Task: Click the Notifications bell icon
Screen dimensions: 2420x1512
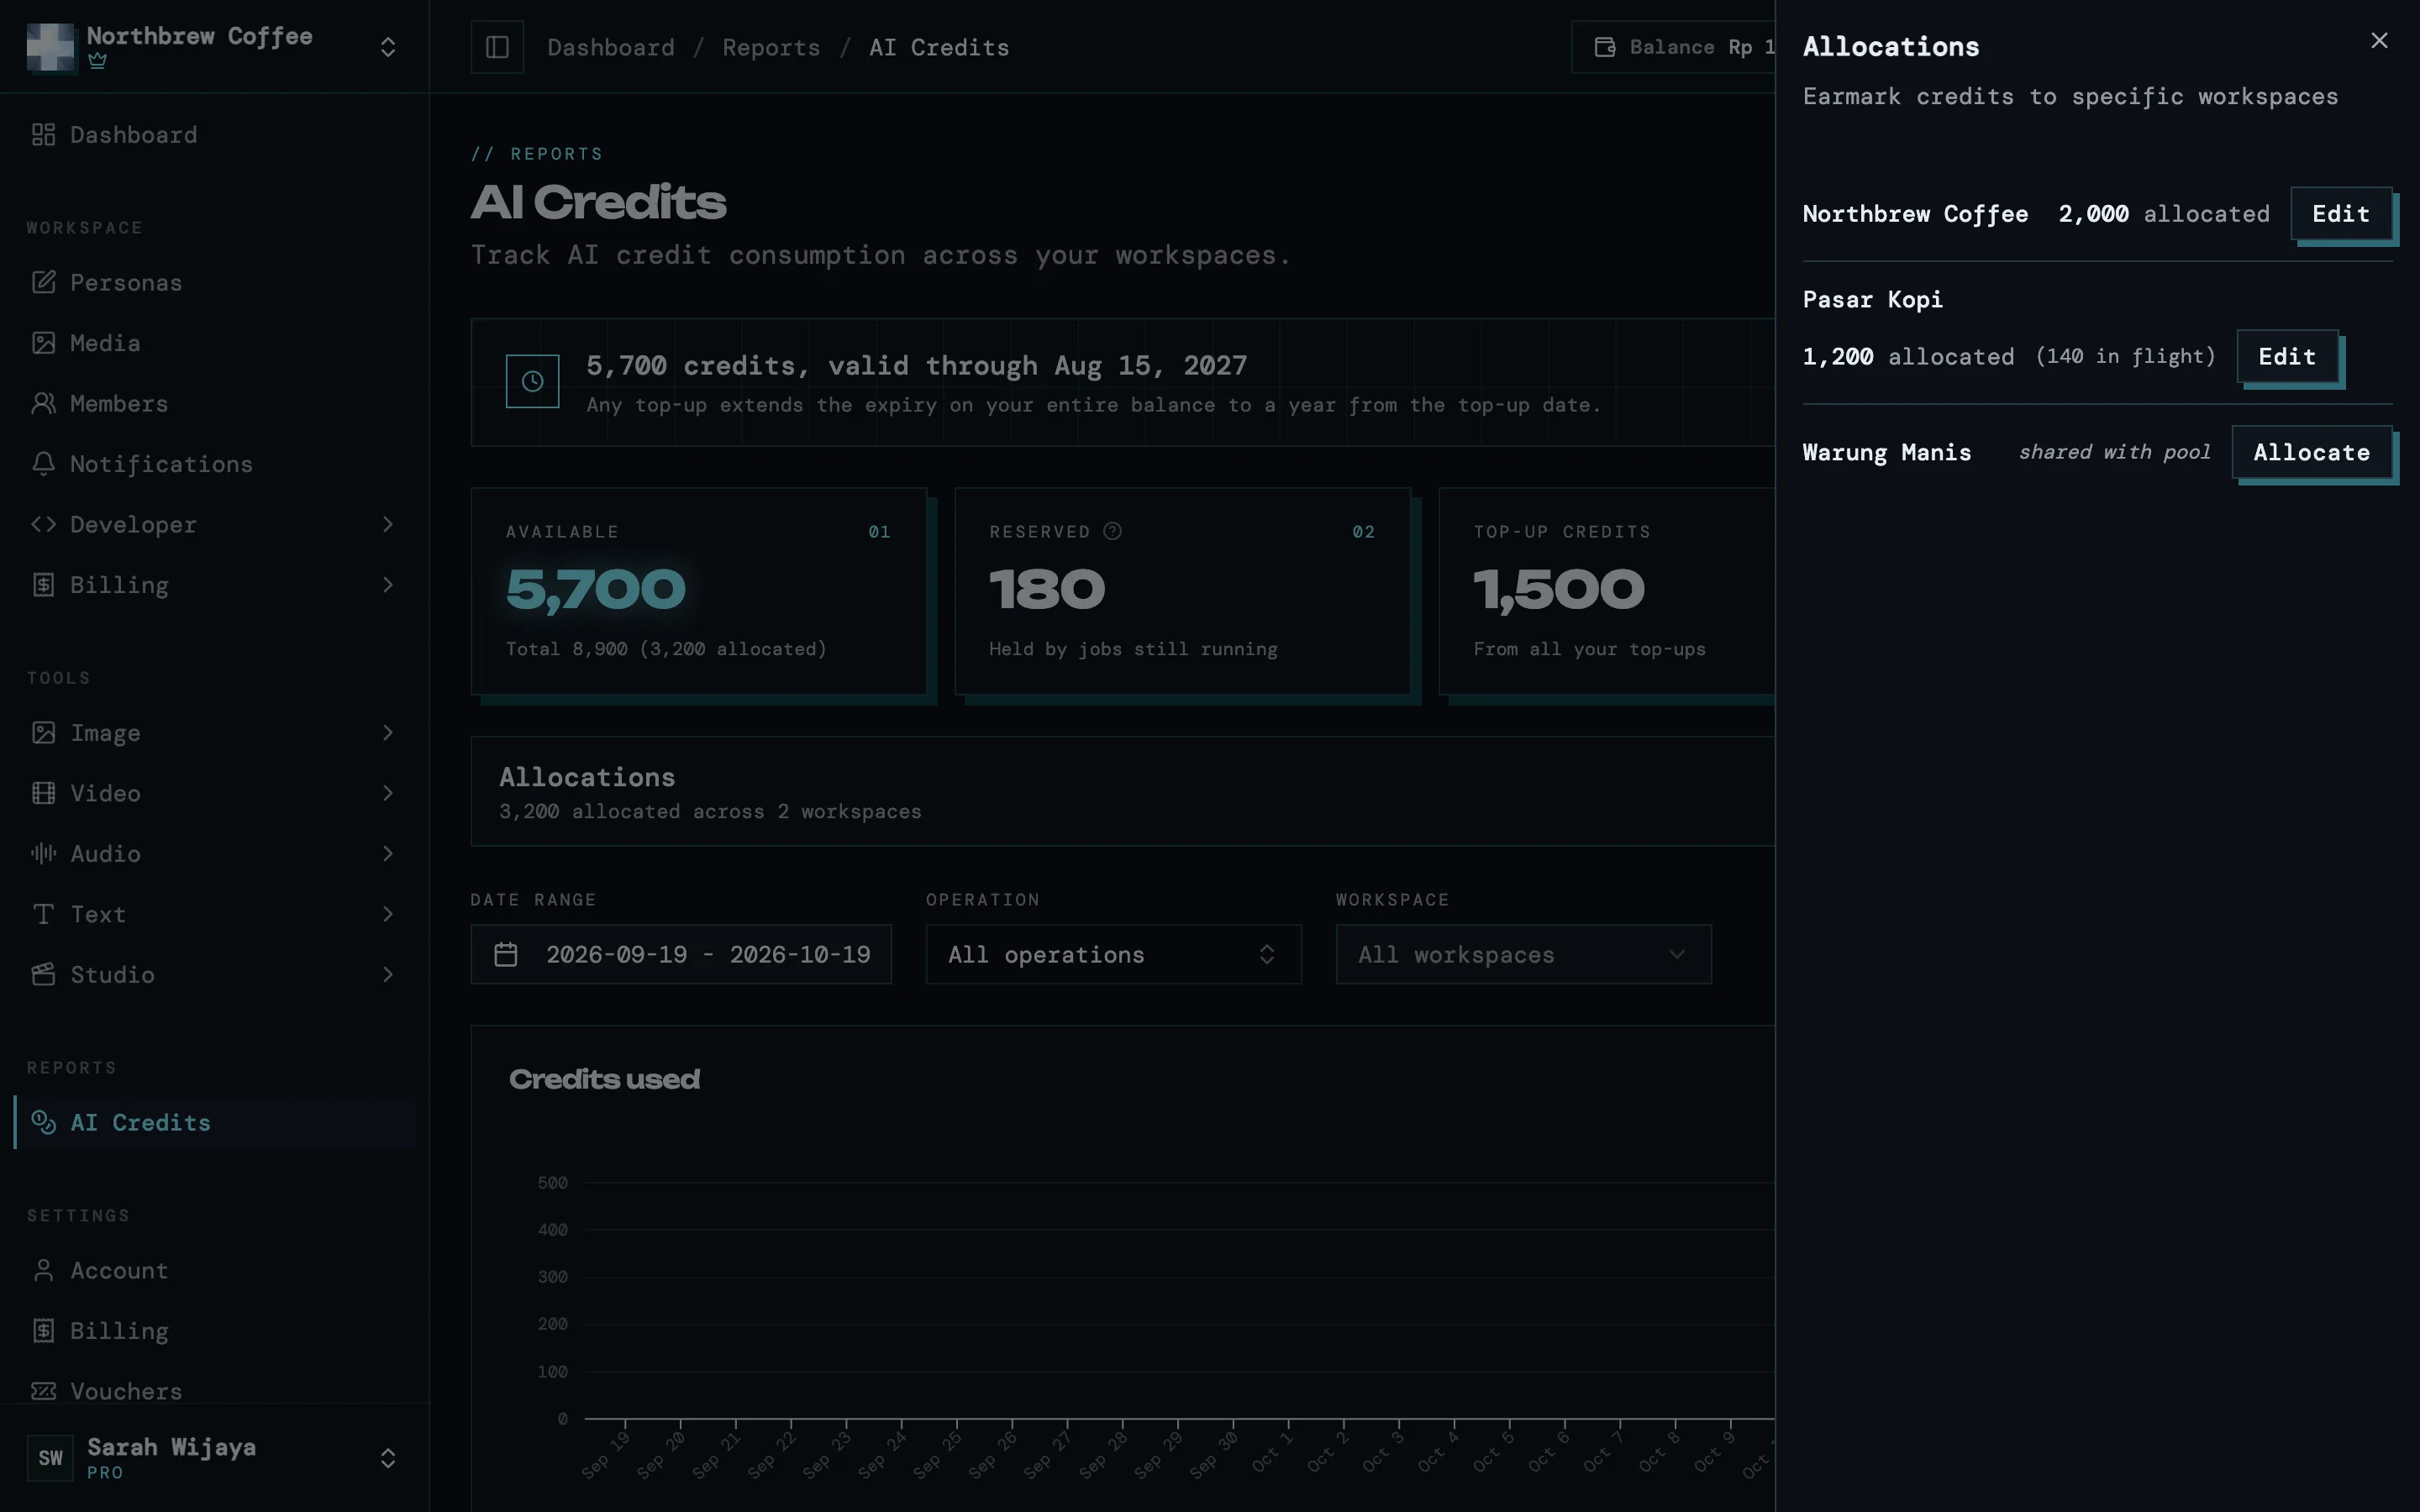Action: point(43,464)
